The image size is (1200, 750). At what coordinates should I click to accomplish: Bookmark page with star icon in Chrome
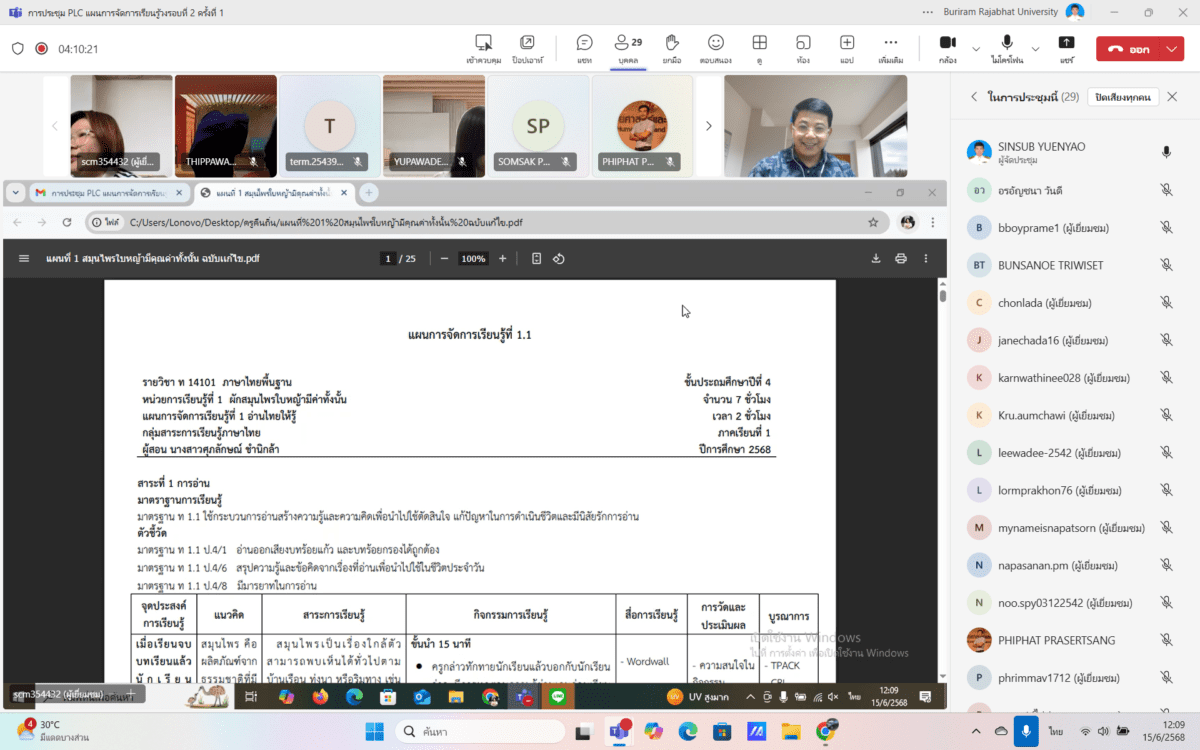873,222
